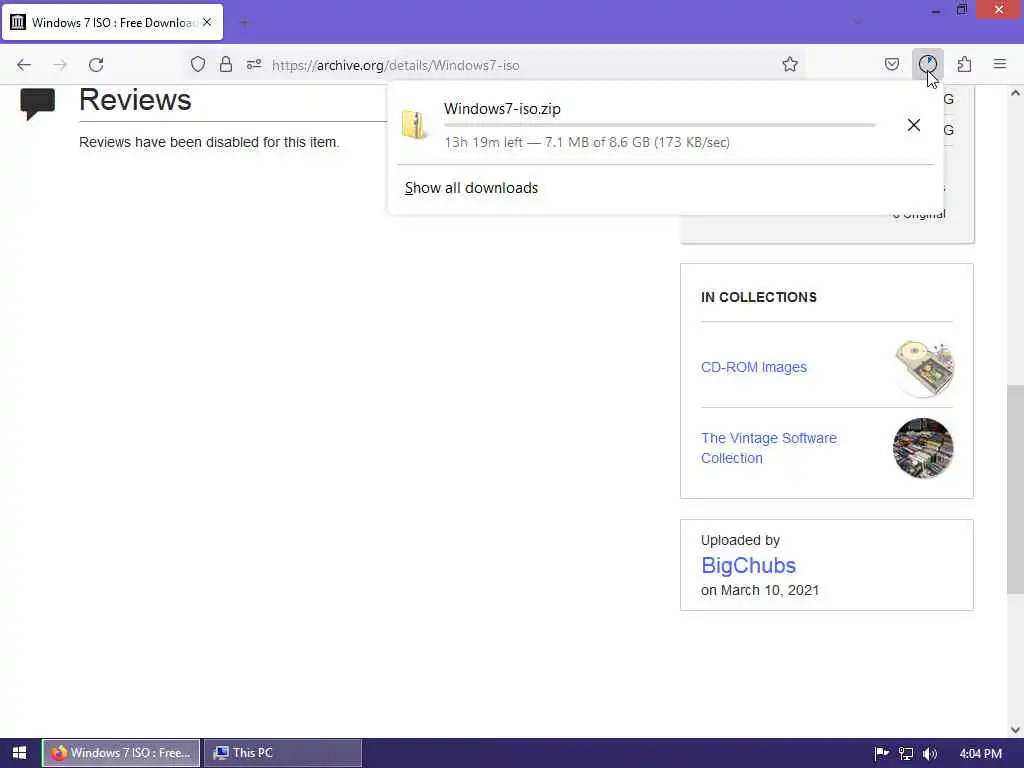The height and width of the screenshot is (768, 1024).
Task: Switch to Firefox taskbar button
Action: [121, 753]
